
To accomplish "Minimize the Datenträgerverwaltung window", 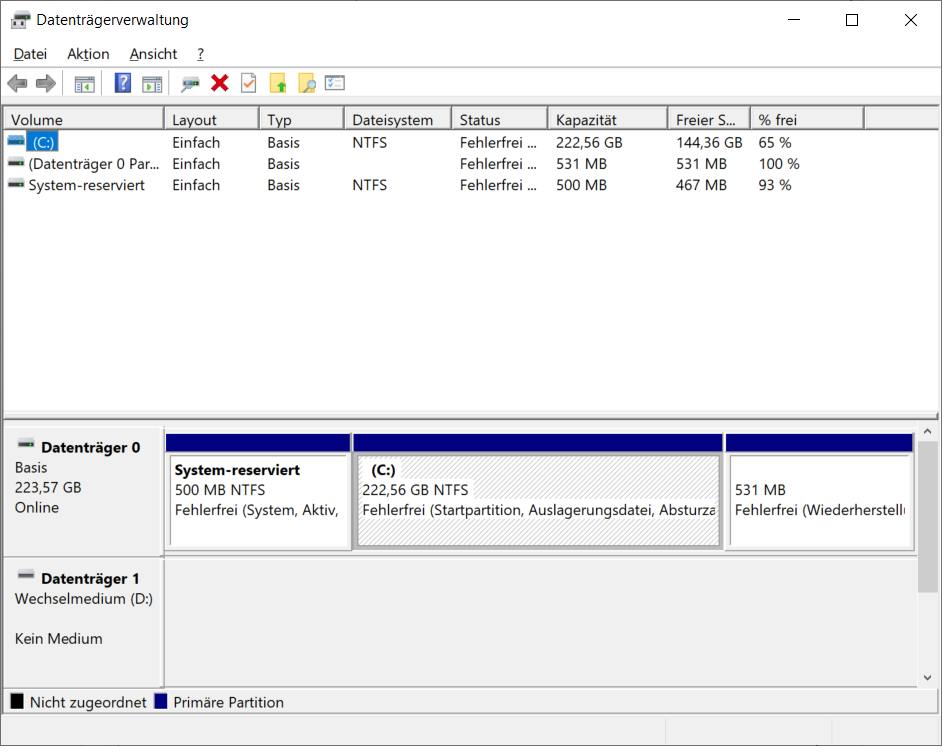I will tap(794, 20).
